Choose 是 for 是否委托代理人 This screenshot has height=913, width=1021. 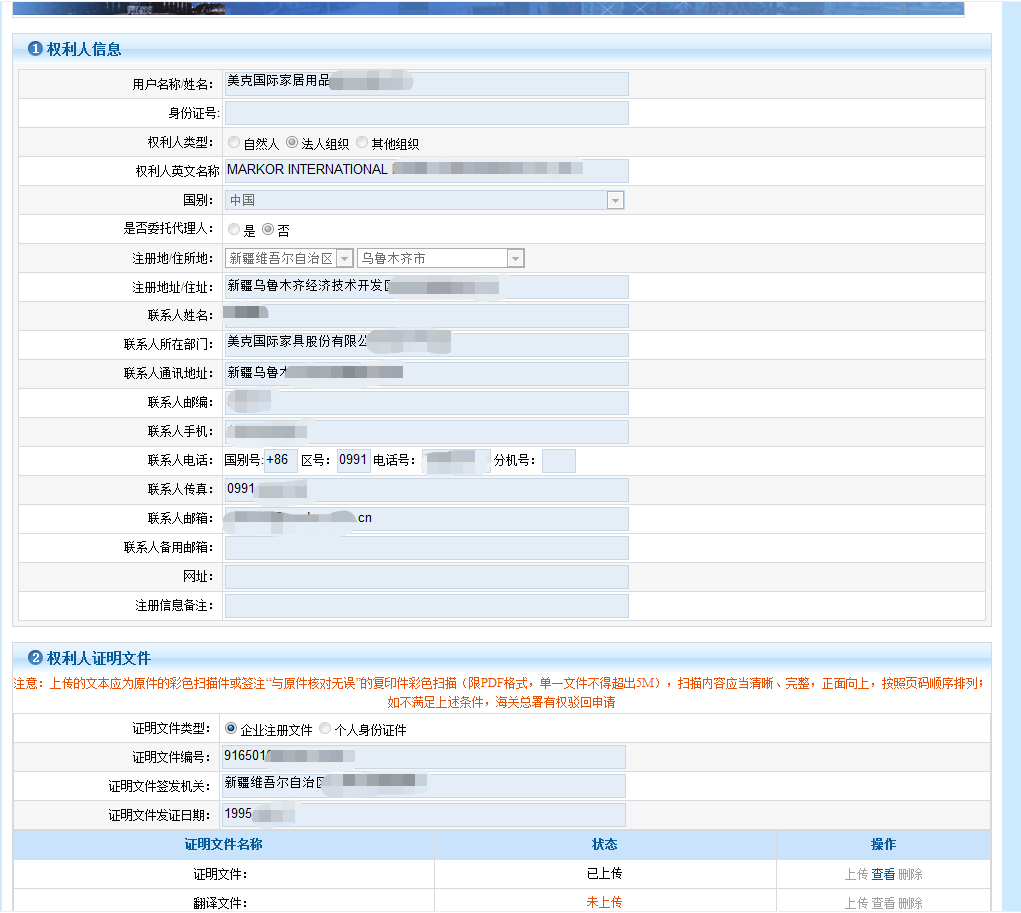(234, 229)
